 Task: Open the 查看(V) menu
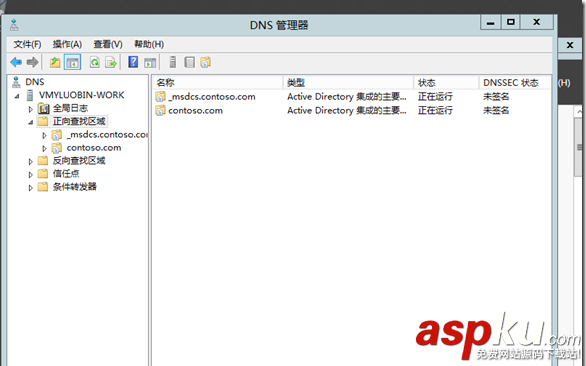click(x=108, y=44)
